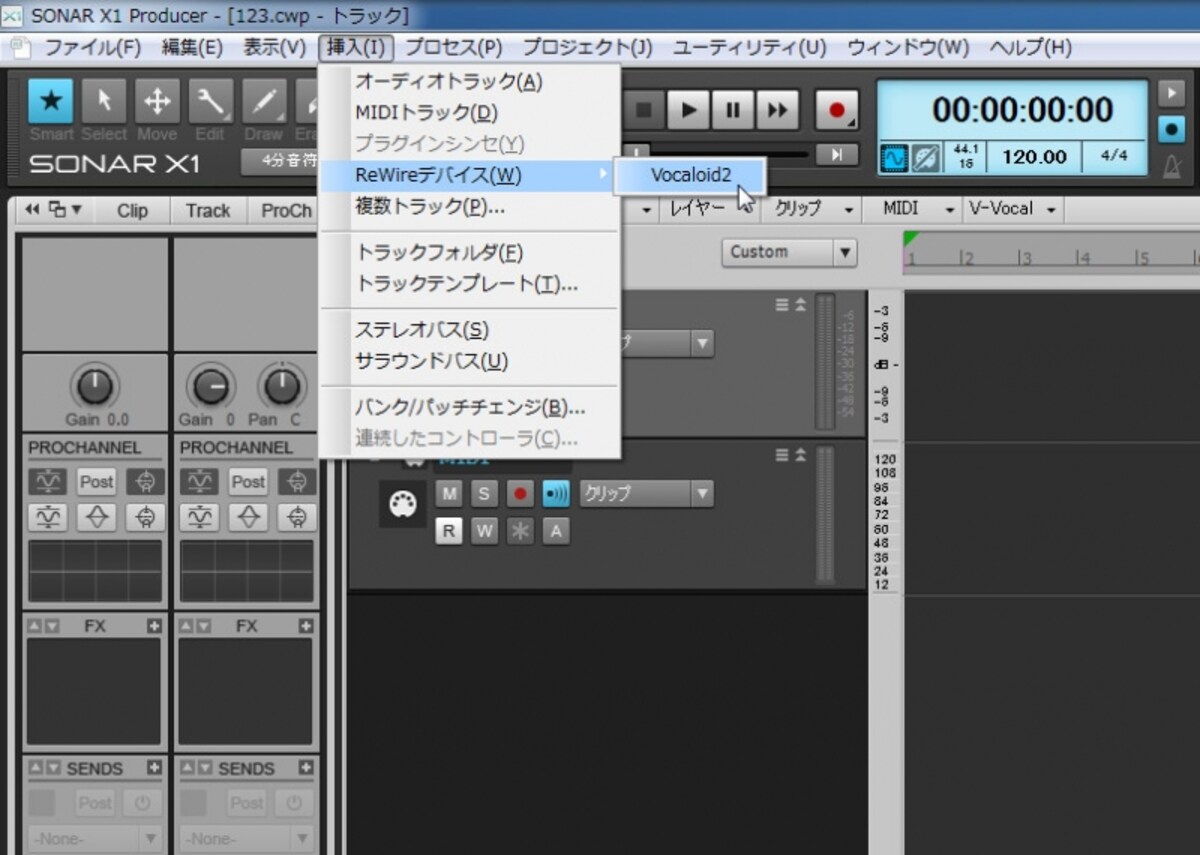This screenshot has height=855, width=1200.
Task: Enable Post on the first ProChannel strip
Action: click(96, 482)
